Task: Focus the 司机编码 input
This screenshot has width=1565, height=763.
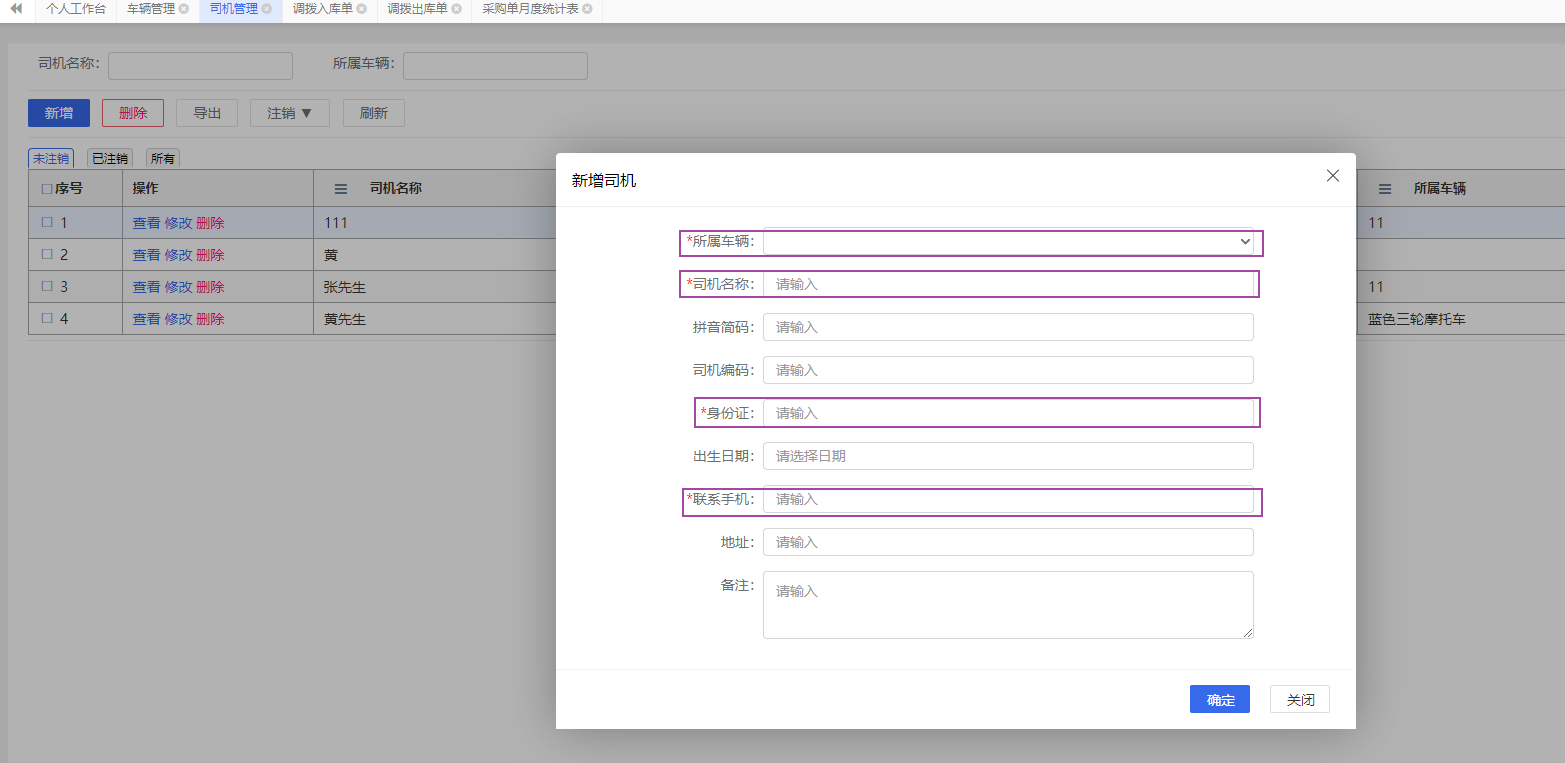Action: pyautogui.click(x=1008, y=370)
